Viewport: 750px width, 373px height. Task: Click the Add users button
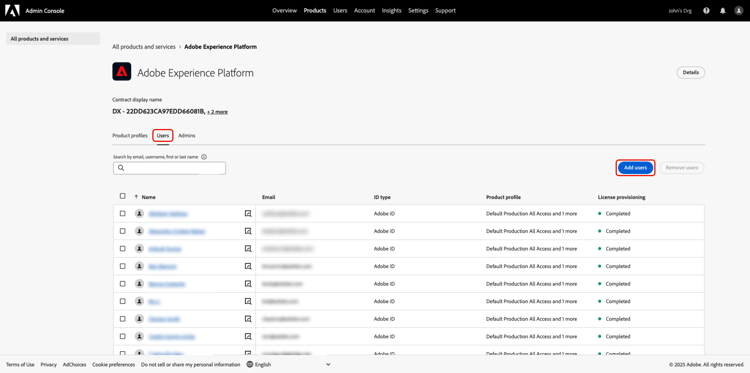pos(635,168)
